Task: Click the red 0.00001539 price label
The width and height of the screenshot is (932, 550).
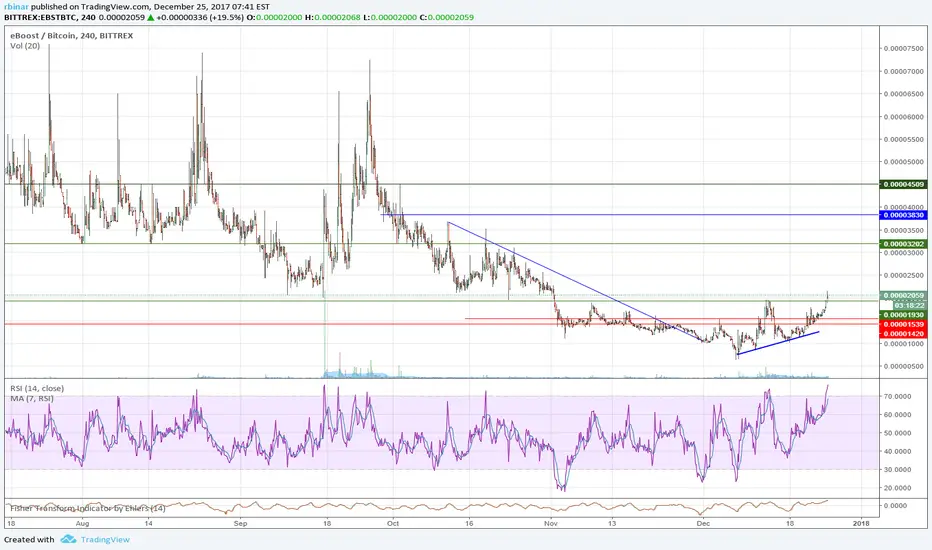Action: click(903, 324)
